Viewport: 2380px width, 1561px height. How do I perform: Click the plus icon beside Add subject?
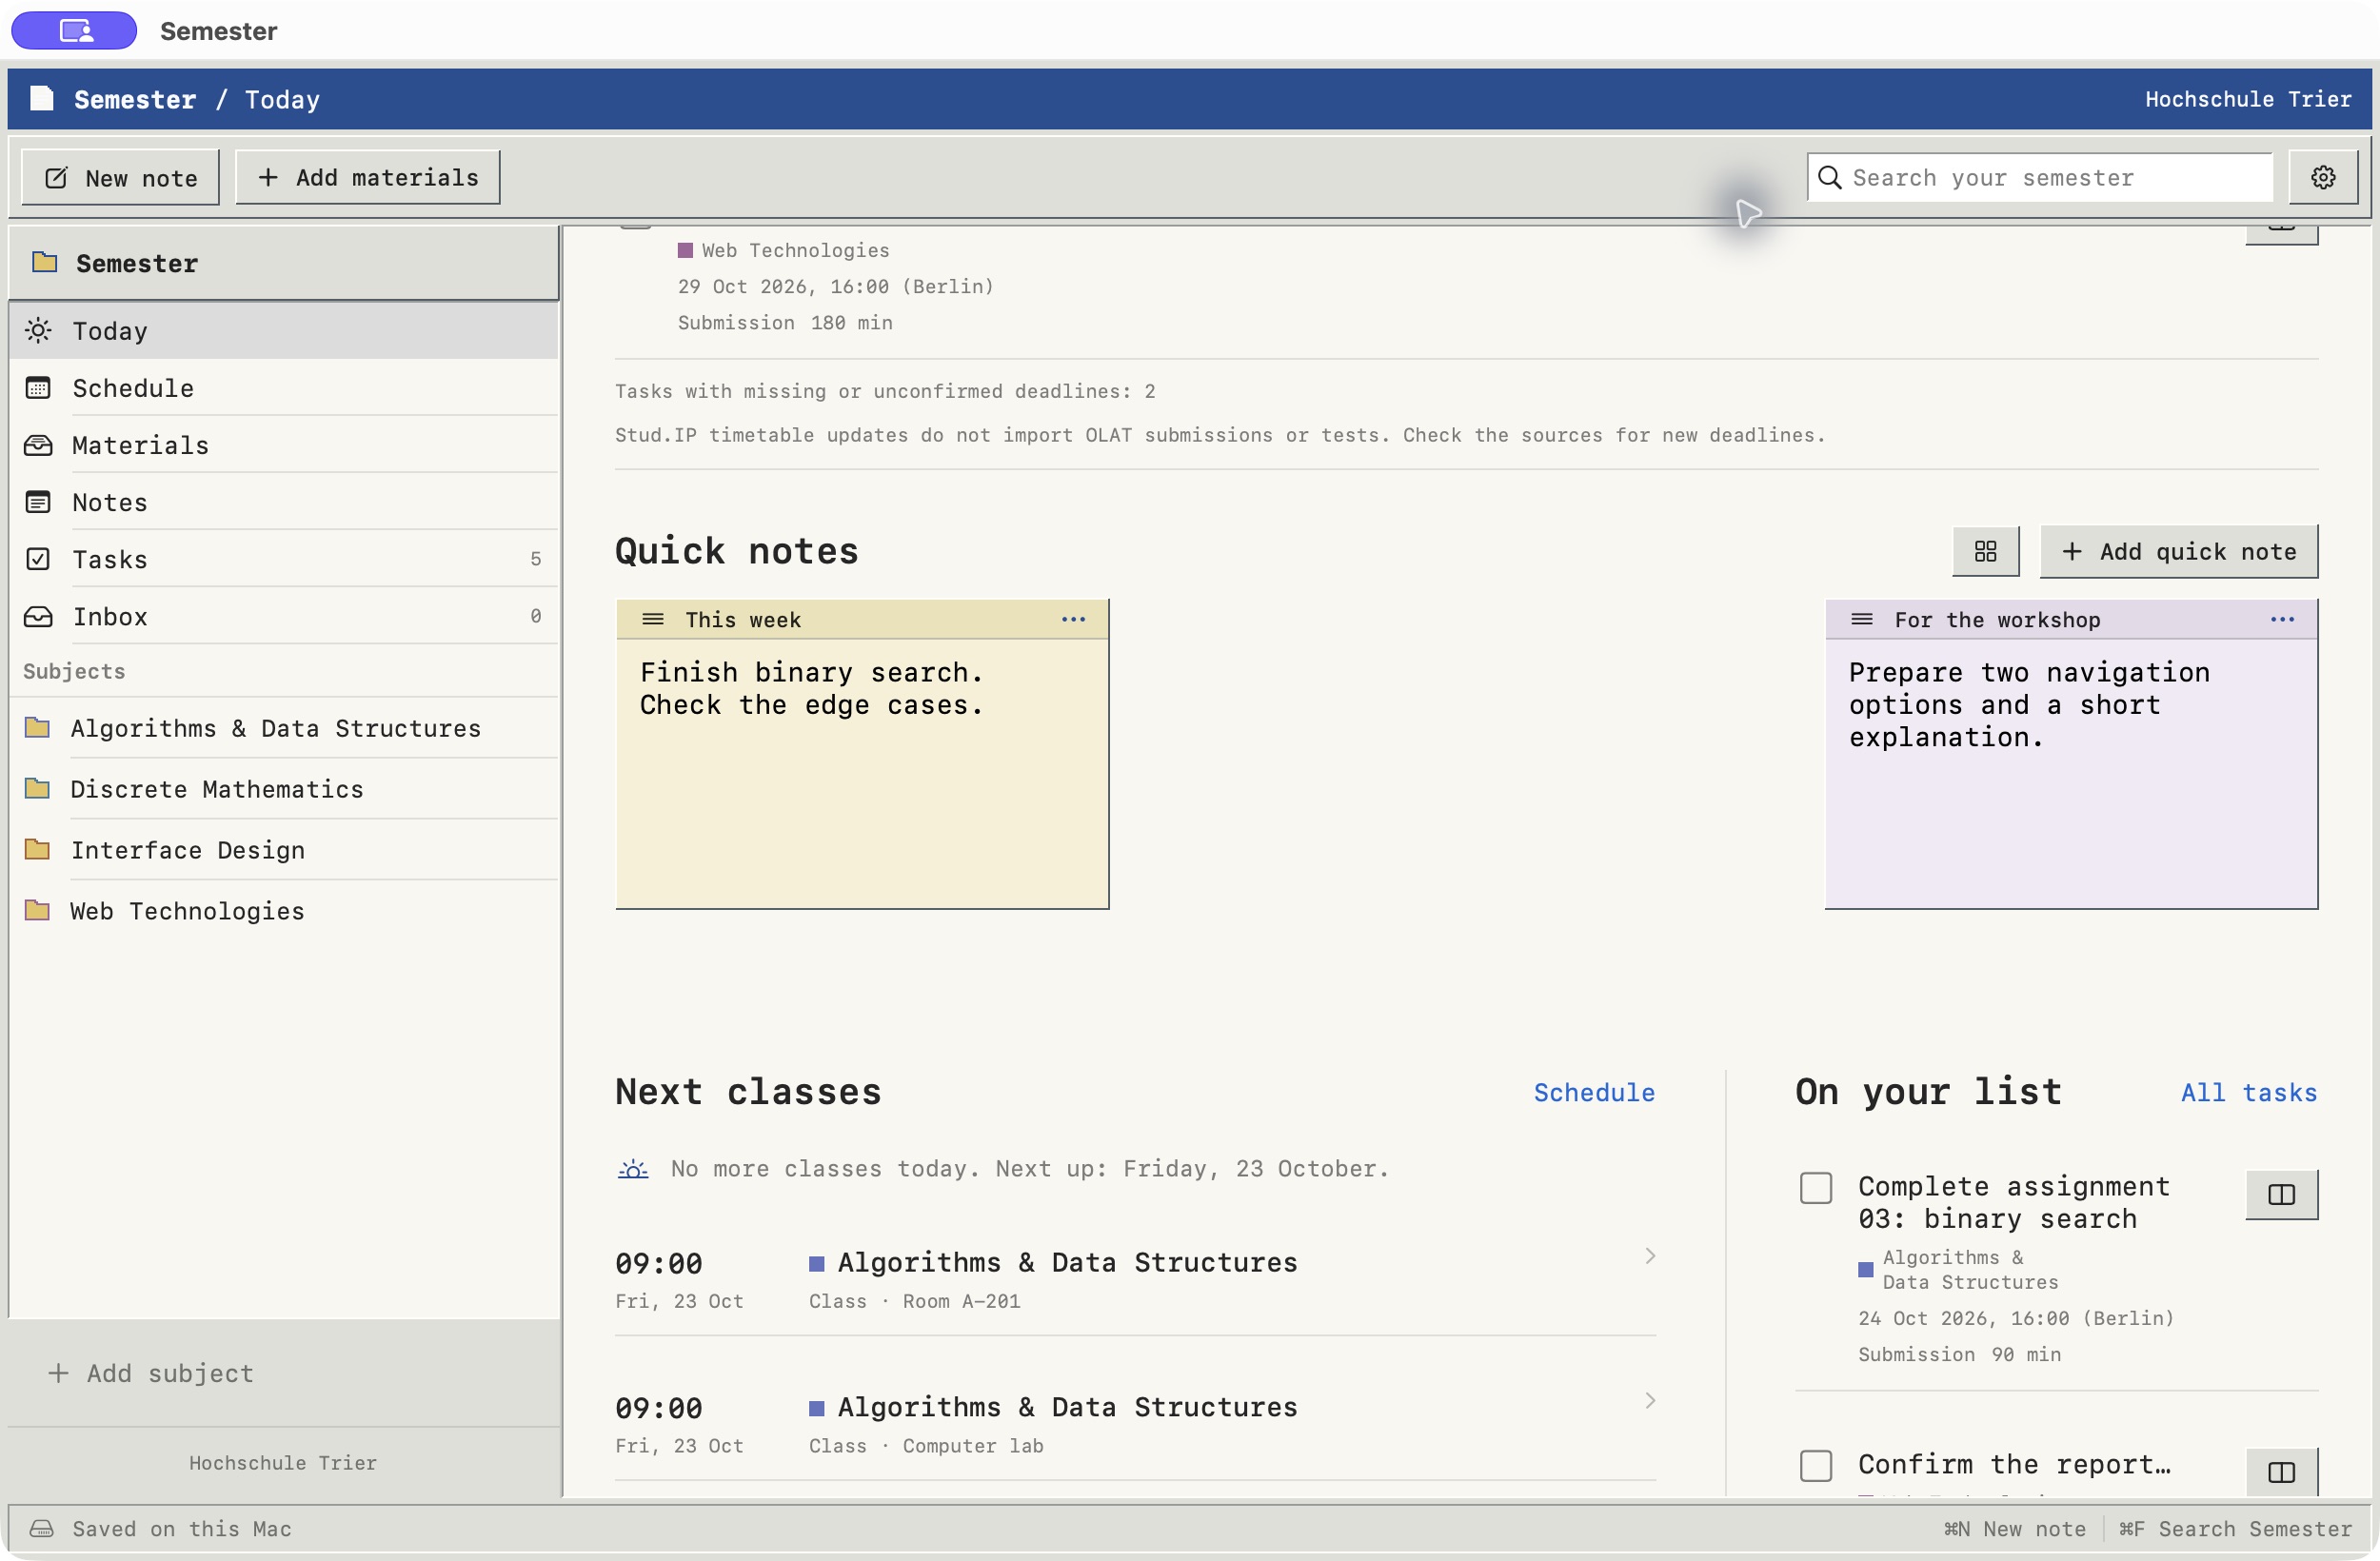click(x=58, y=1373)
